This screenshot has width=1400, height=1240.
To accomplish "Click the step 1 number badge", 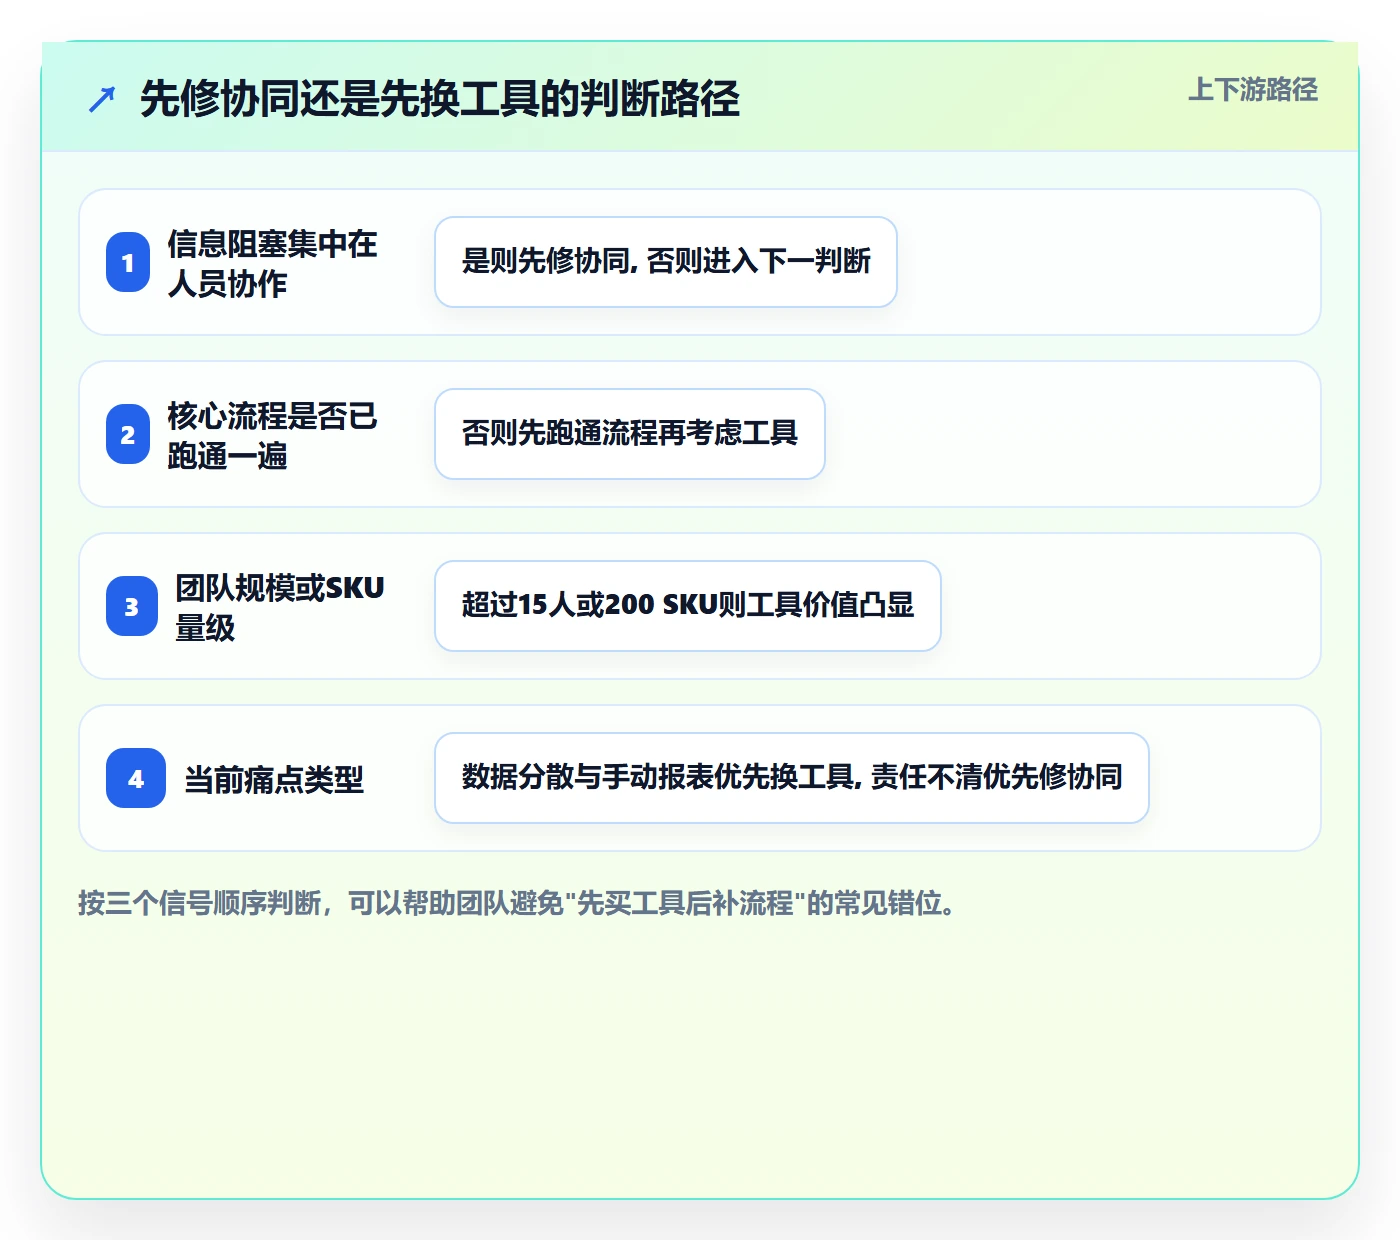I will [128, 262].
